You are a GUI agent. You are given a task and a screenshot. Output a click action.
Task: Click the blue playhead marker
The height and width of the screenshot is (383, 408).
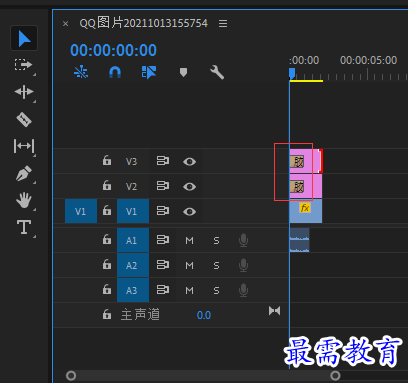pos(292,73)
